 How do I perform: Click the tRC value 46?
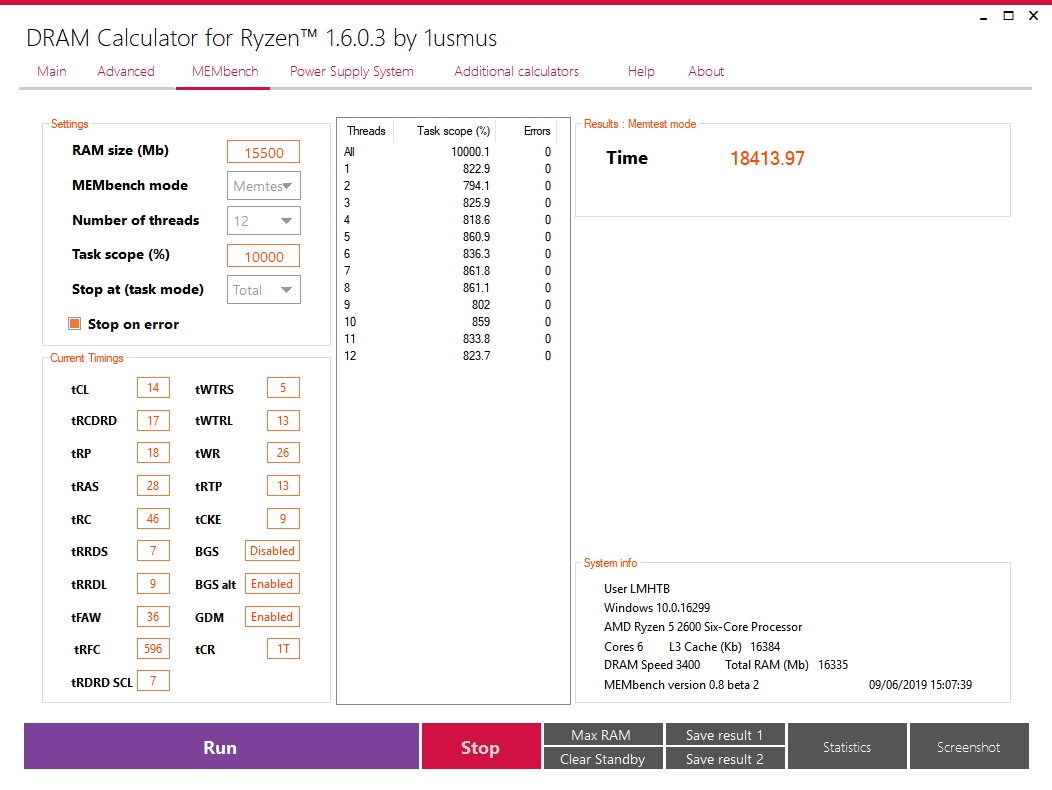(153, 519)
